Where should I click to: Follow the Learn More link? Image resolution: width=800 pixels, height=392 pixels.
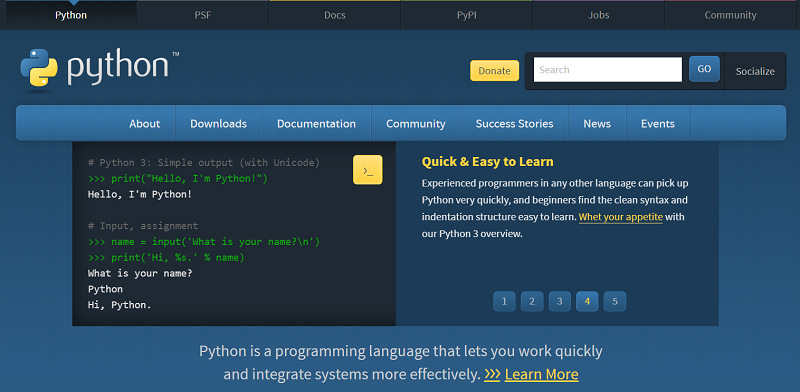(541, 374)
